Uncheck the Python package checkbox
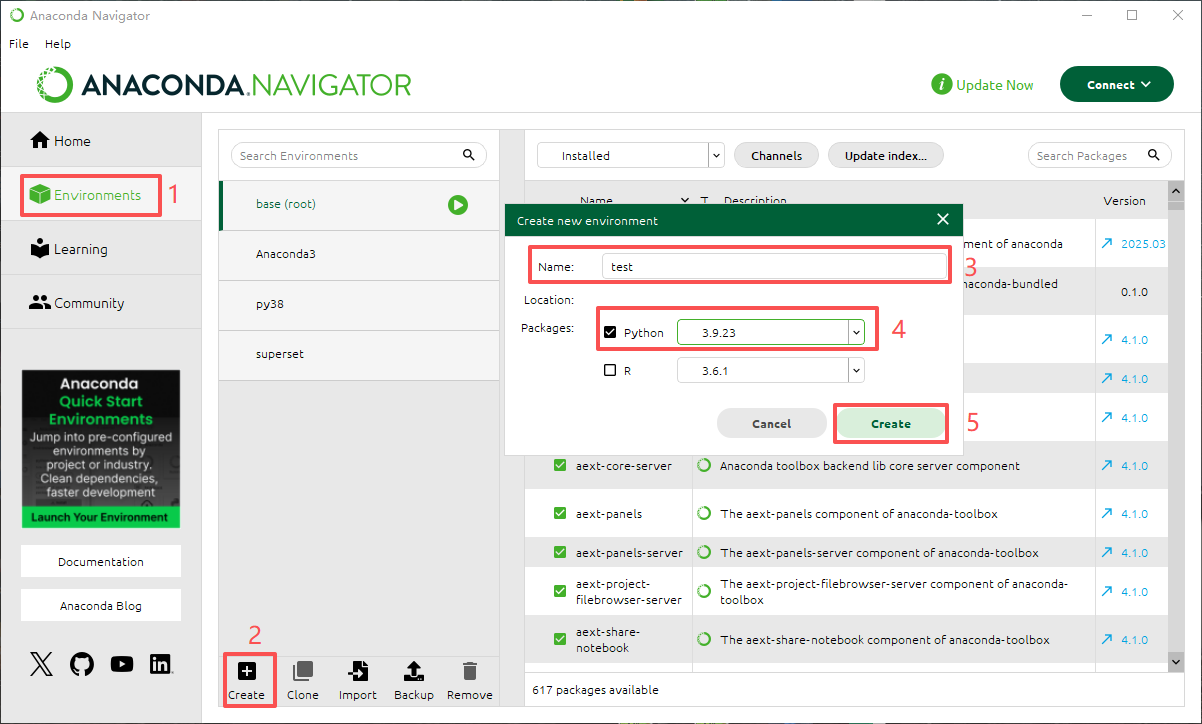 coord(610,332)
